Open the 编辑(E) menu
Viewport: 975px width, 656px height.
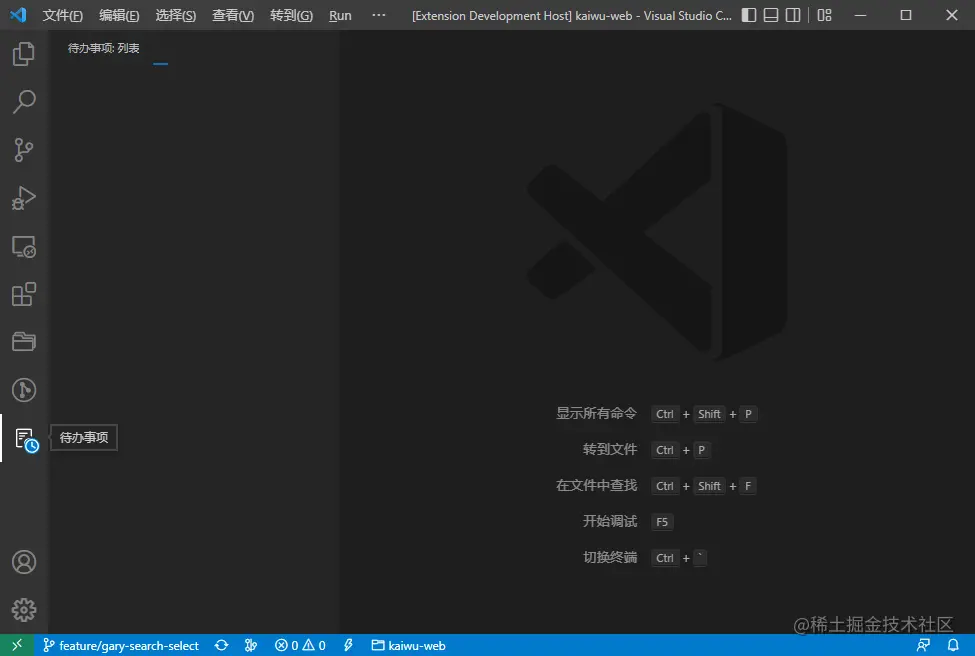[119, 16]
